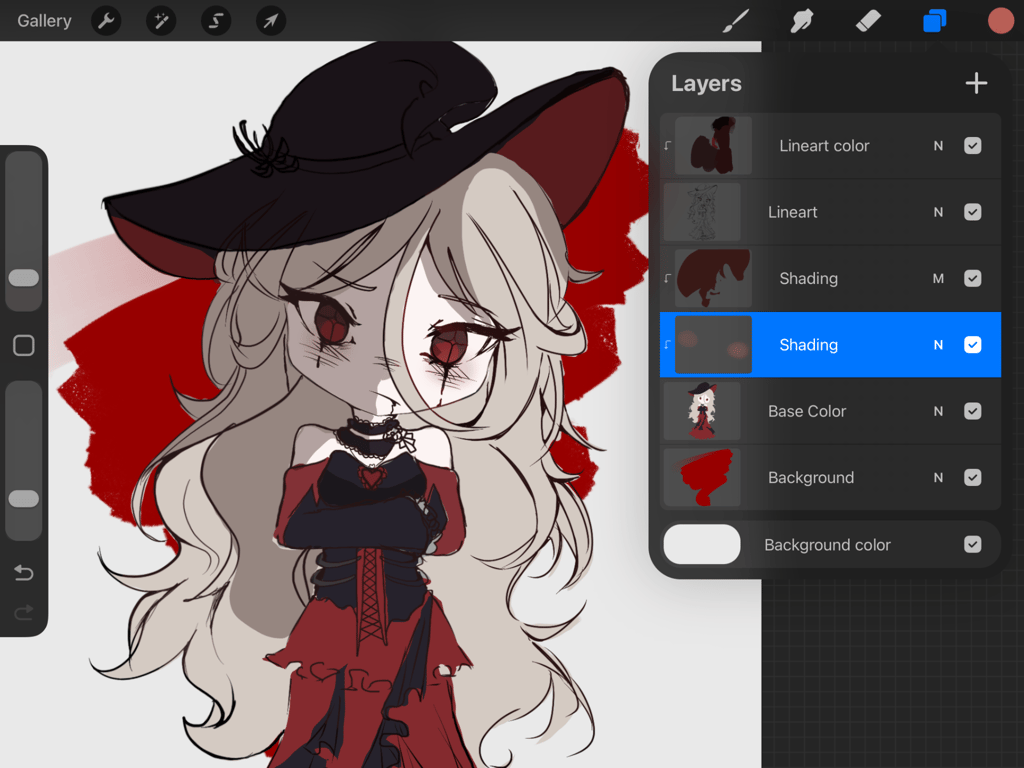Select the M-mode Shading layer thumbnail

pyautogui.click(x=713, y=279)
